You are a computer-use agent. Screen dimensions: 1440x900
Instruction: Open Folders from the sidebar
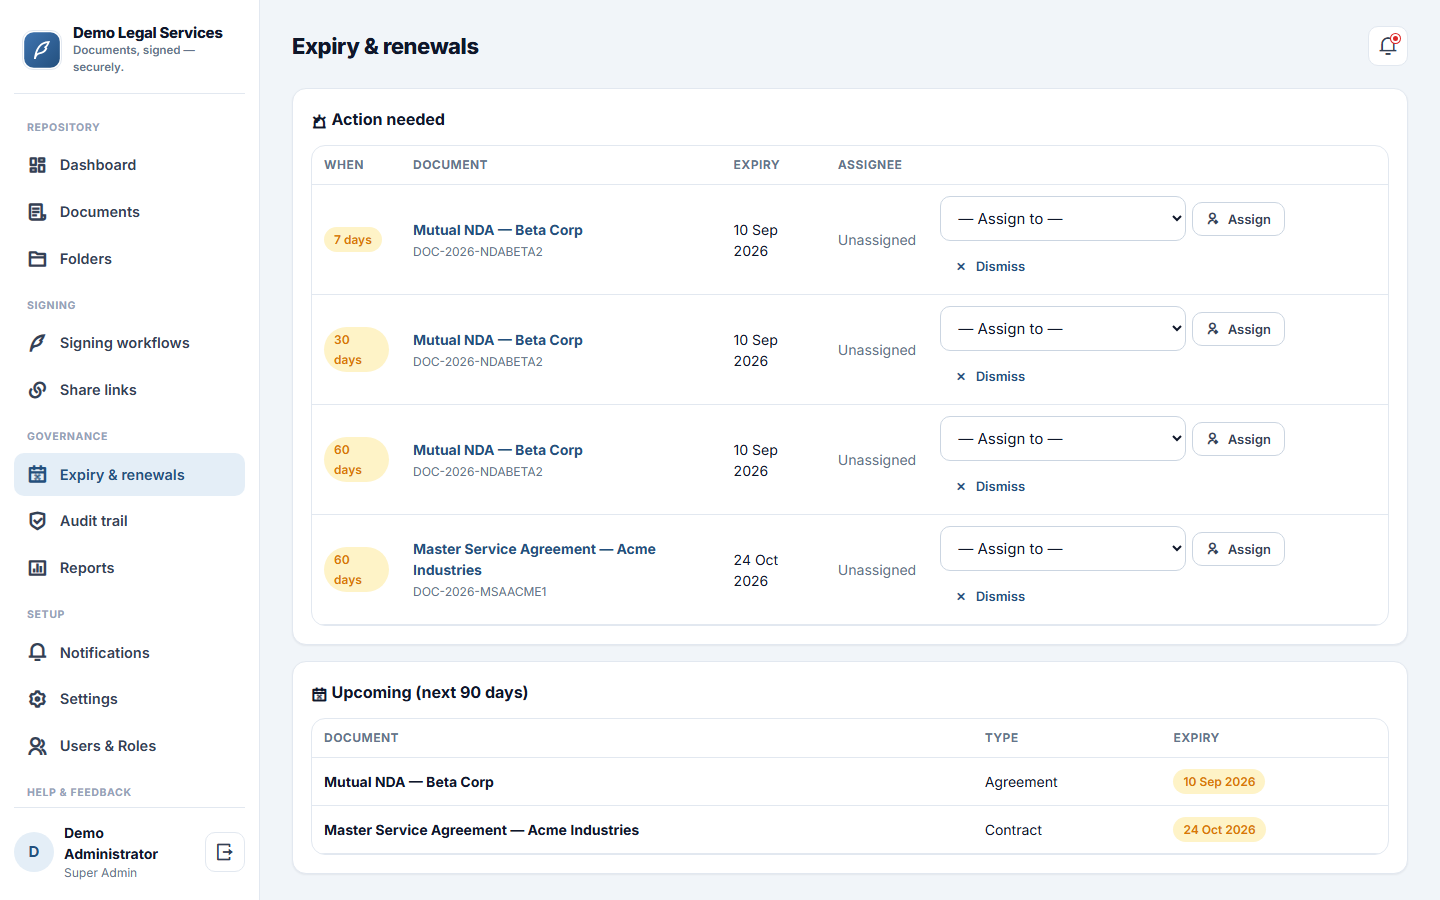click(129, 259)
